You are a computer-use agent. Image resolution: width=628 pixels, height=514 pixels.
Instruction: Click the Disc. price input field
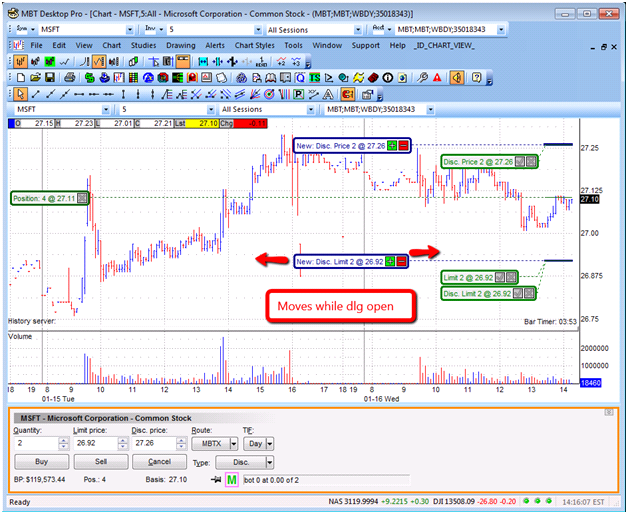pos(154,443)
